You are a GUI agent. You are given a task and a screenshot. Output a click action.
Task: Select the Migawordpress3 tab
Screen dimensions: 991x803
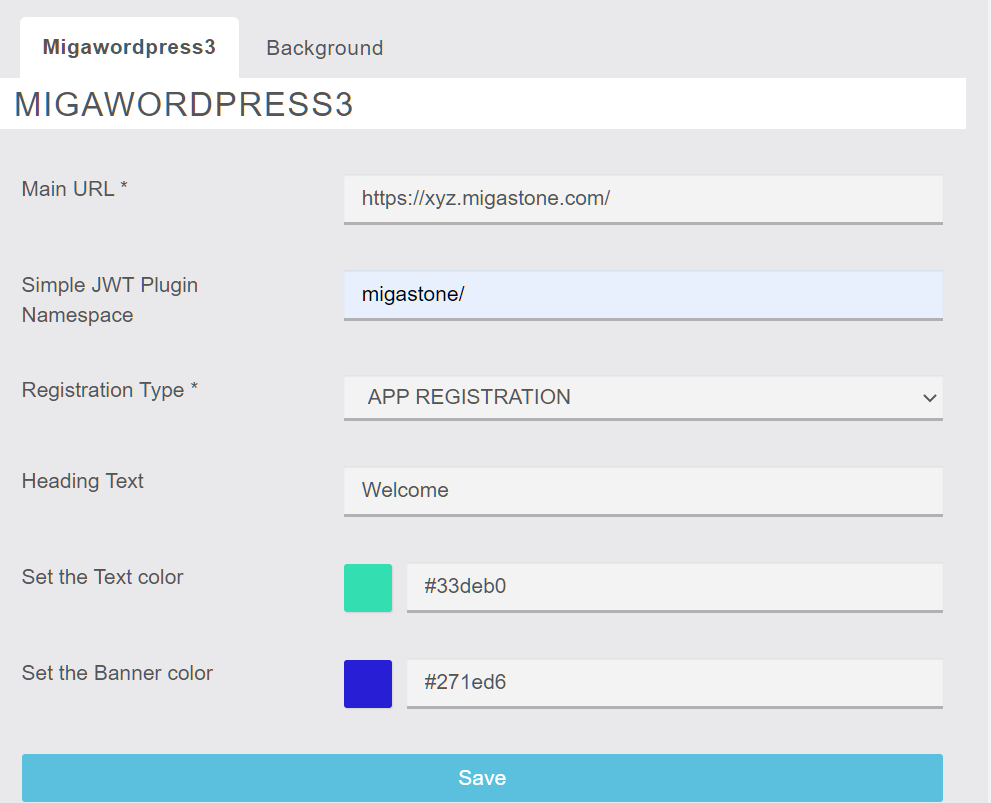point(129,47)
